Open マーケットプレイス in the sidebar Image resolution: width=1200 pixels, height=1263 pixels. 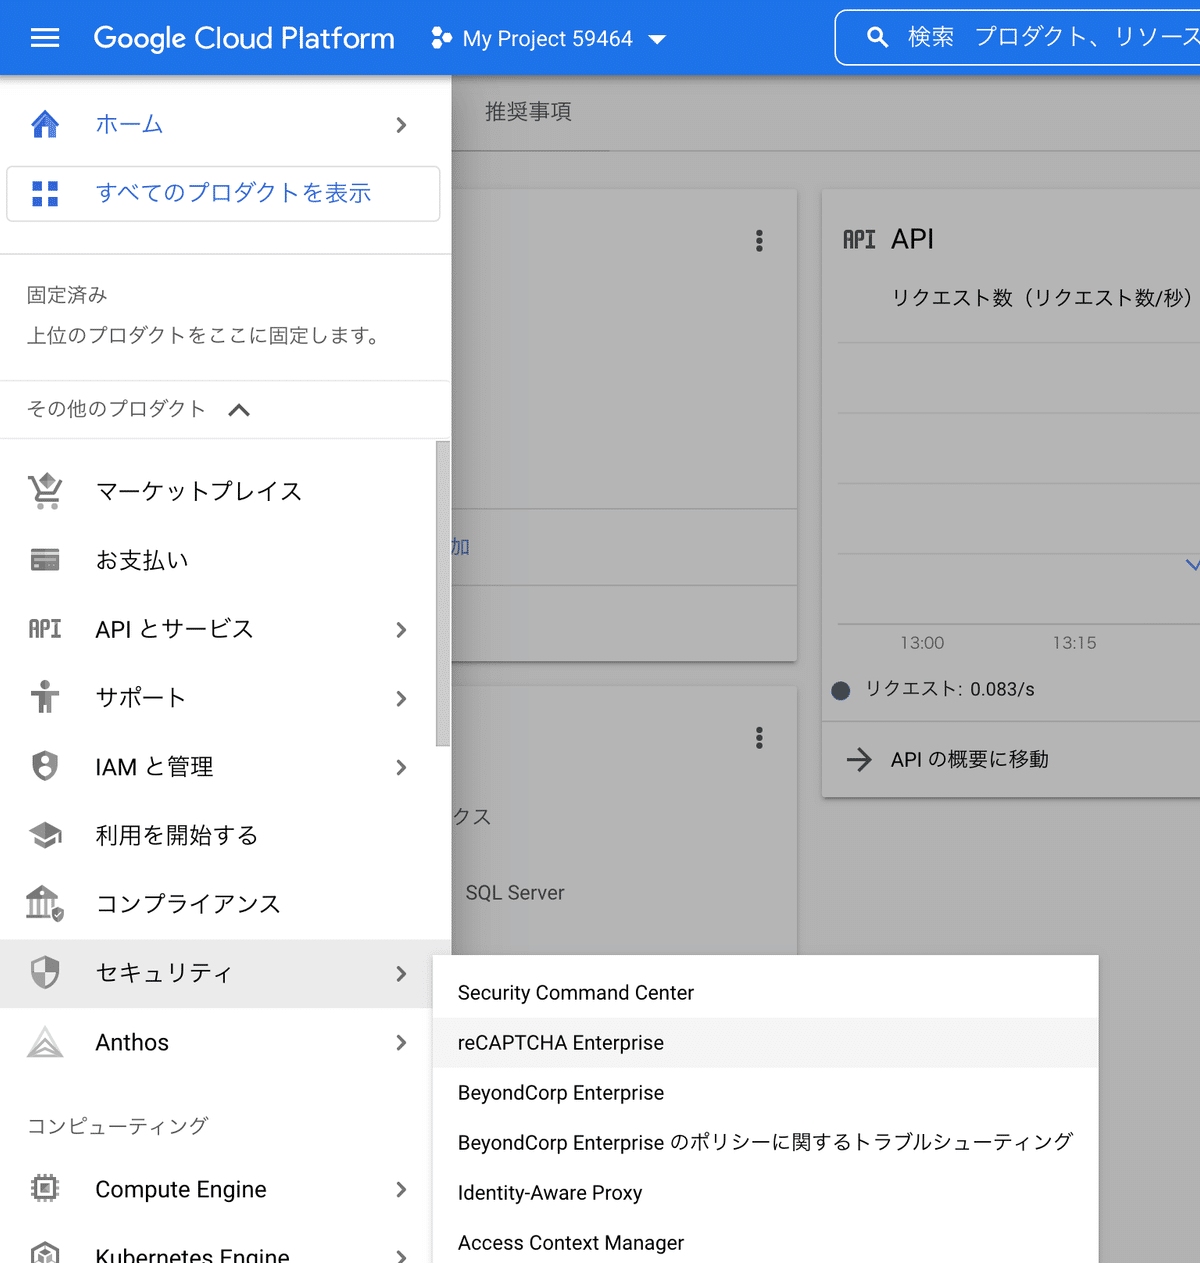[x=199, y=491]
